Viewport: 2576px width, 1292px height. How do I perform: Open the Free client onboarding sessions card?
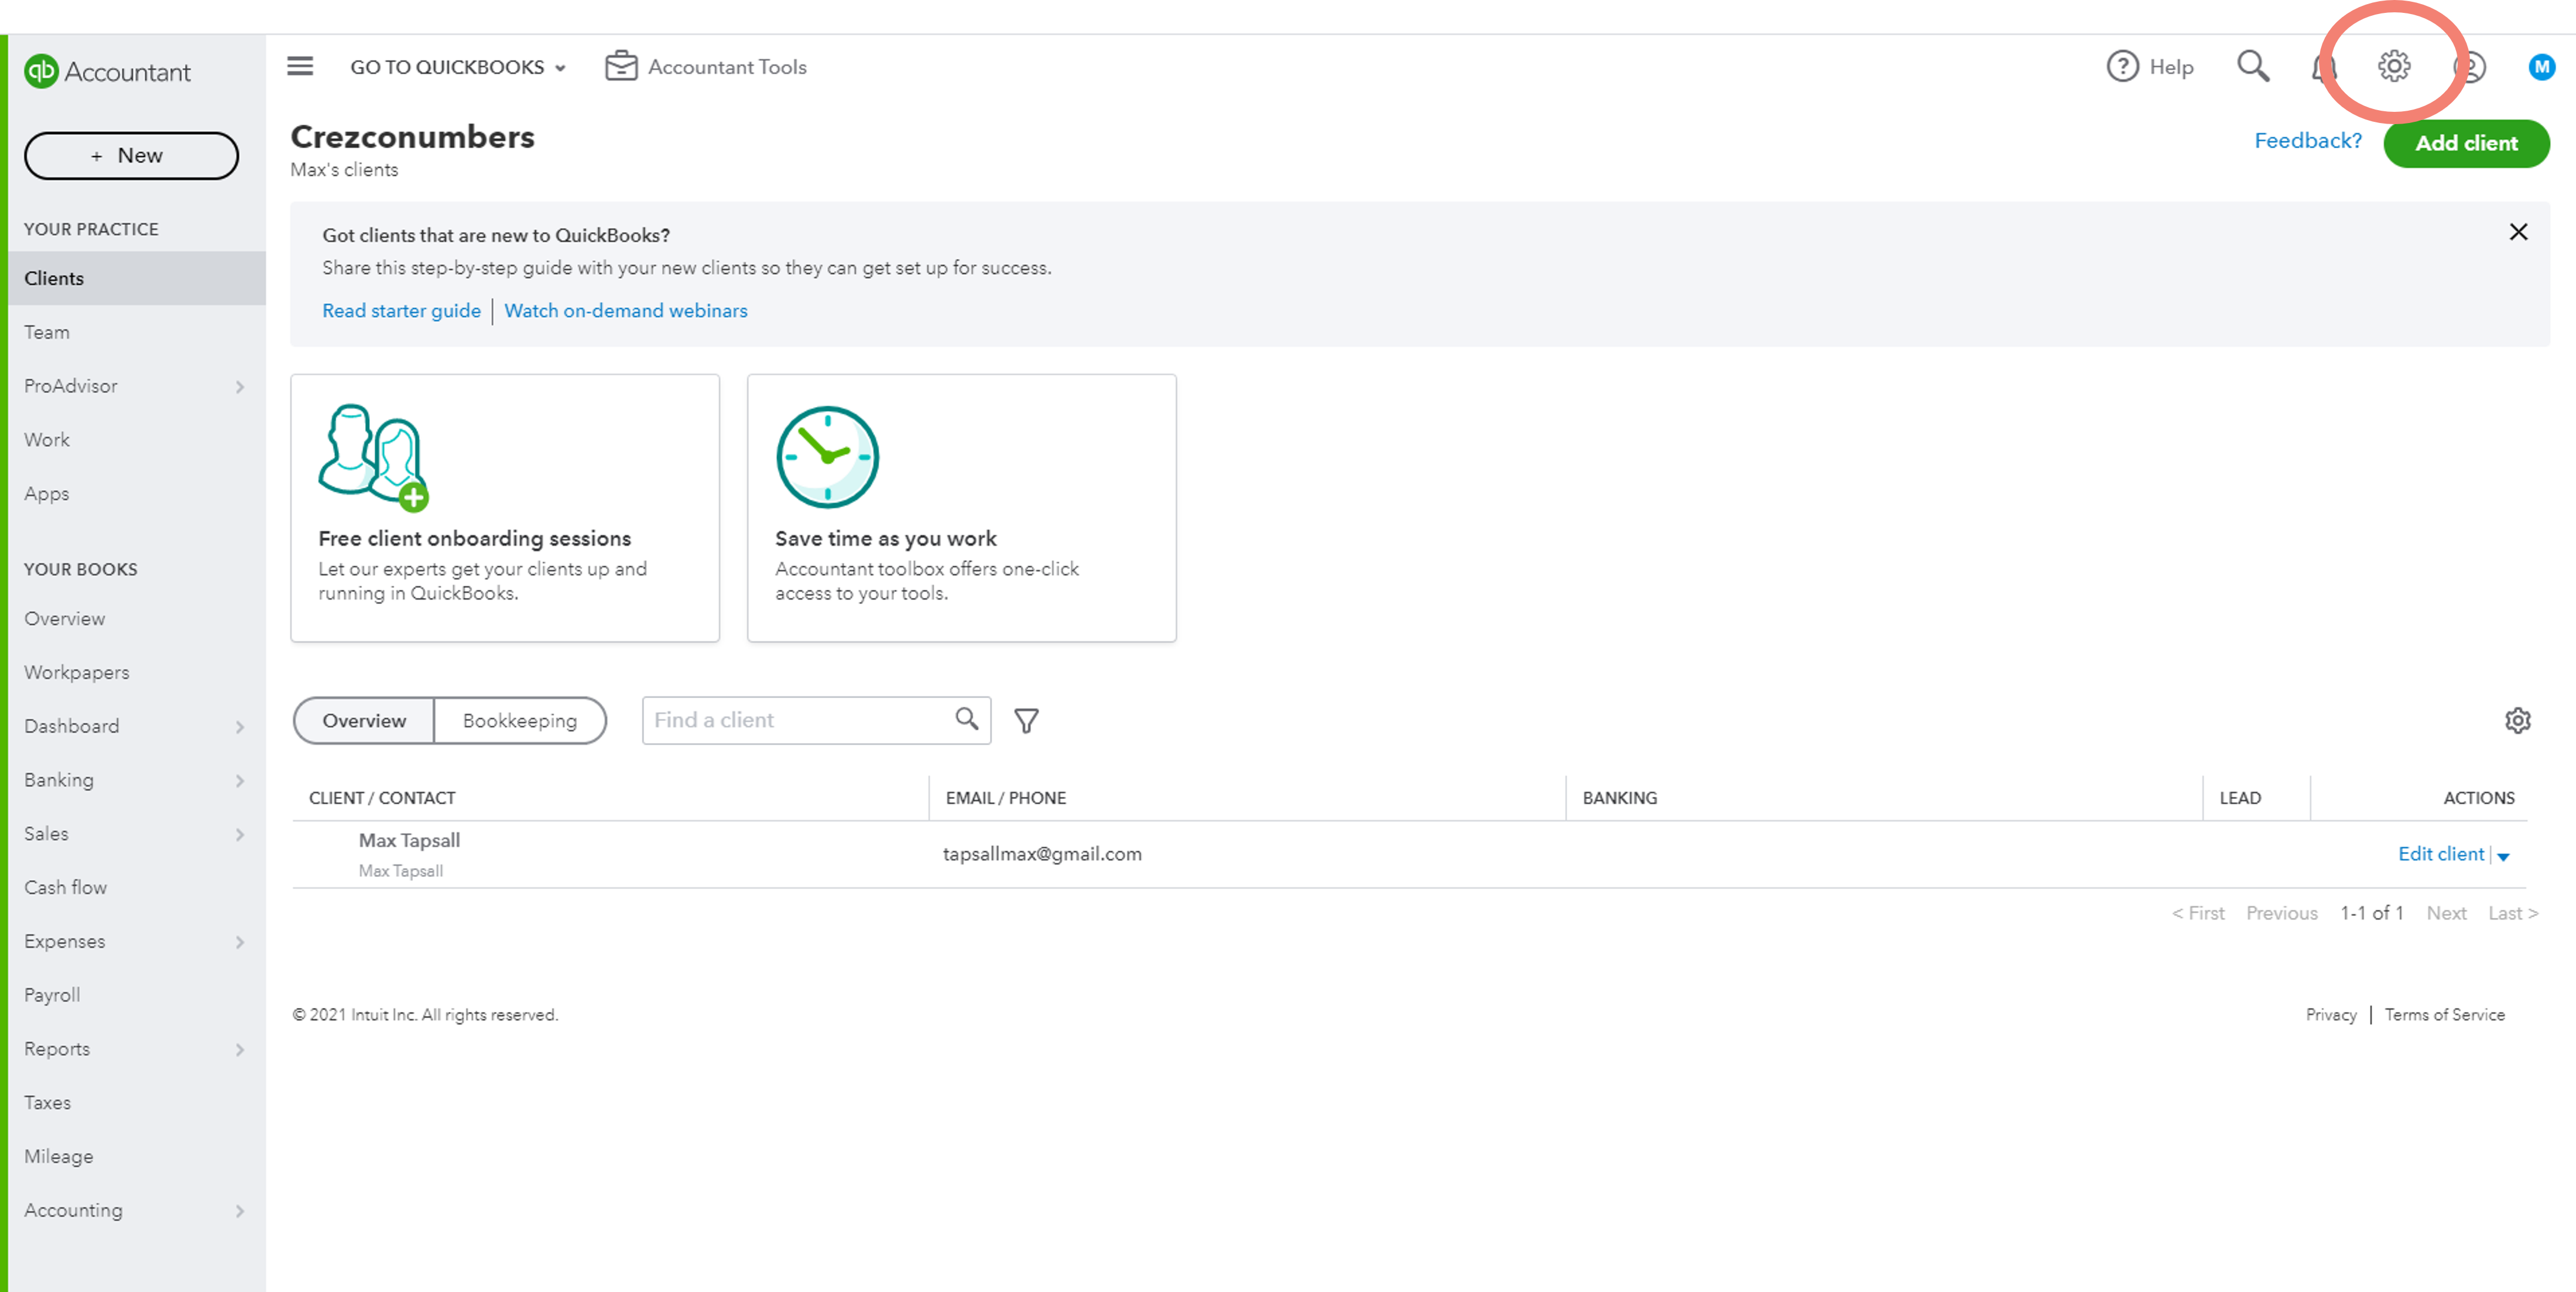pyautogui.click(x=505, y=508)
